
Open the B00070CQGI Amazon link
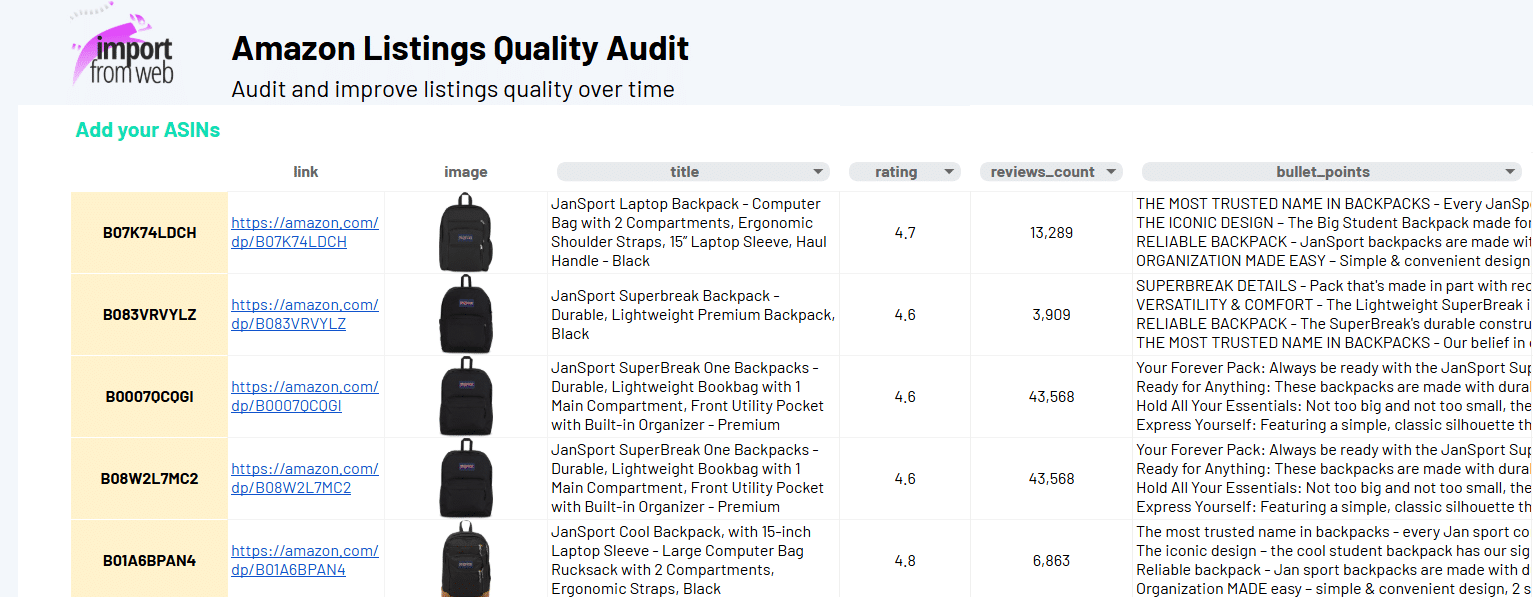[x=304, y=396]
